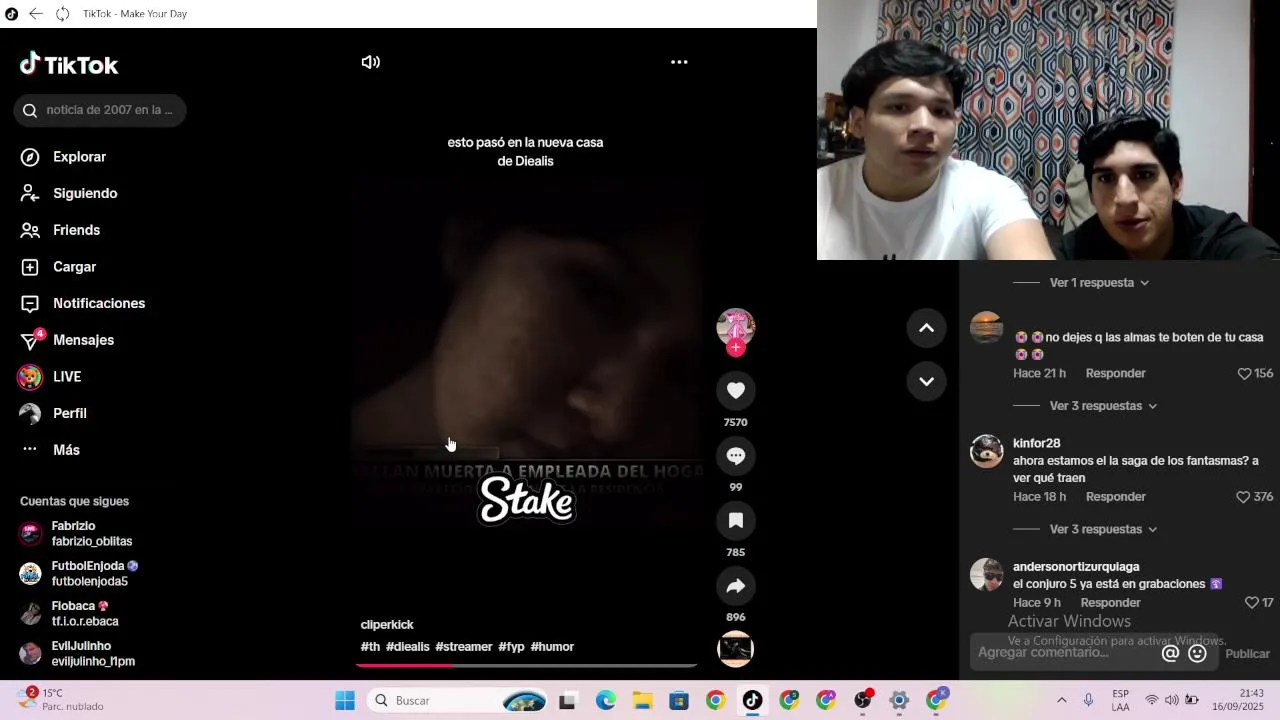The width and height of the screenshot is (1280, 720).
Task: Open Notificaciones in the sidebar
Action: click(x=83, y=303)
